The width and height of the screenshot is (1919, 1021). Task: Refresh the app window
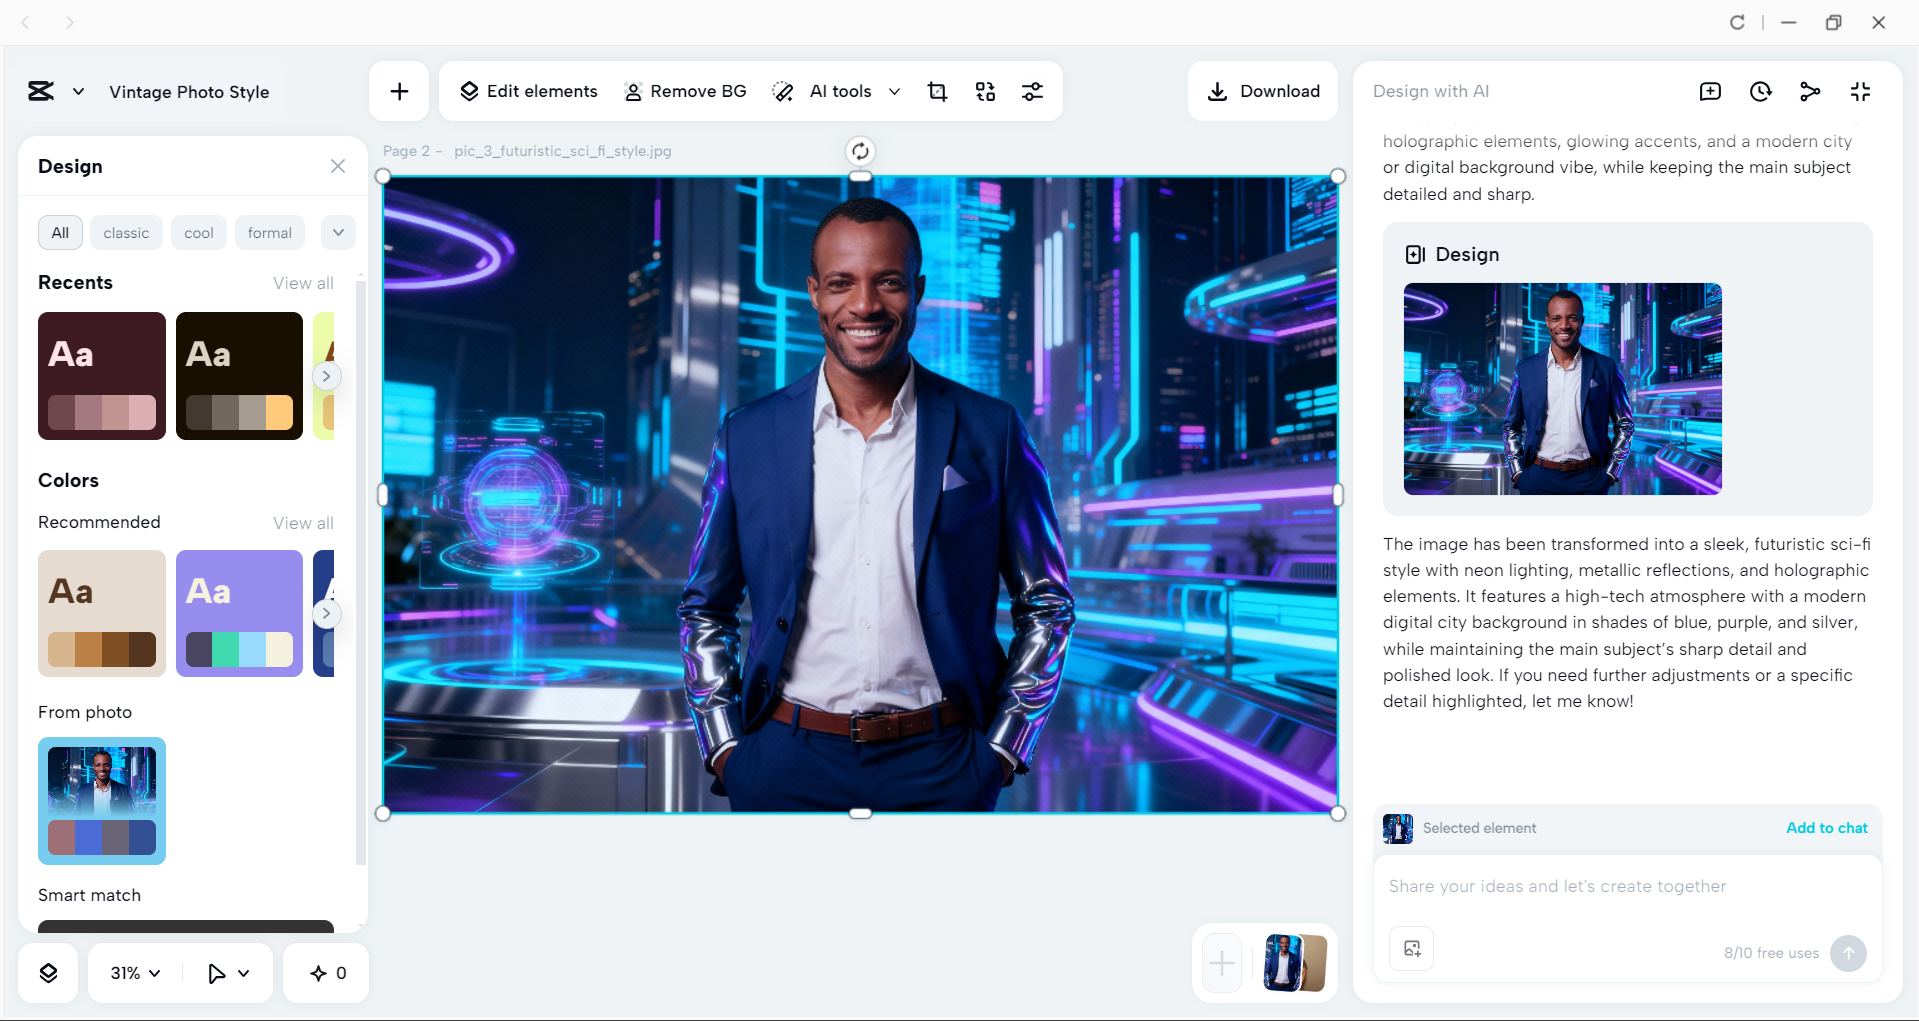(x=1737, y=22)
